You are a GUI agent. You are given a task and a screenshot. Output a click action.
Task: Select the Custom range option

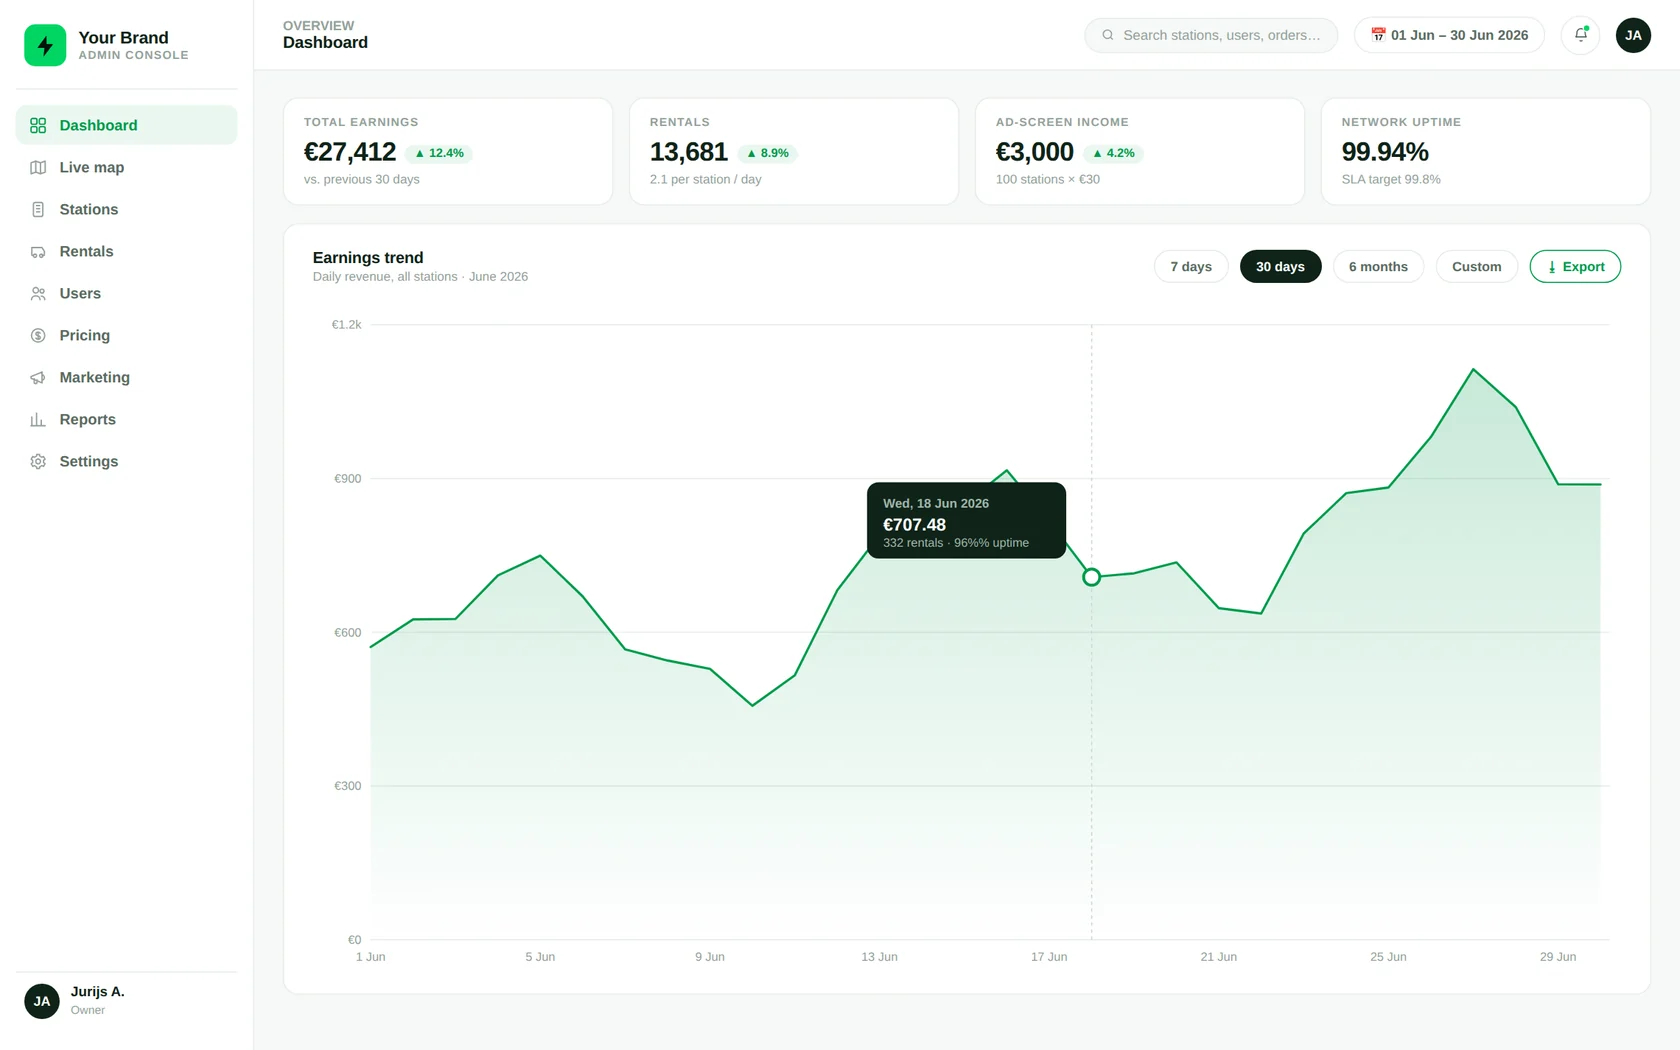(x=1476, y=267)
